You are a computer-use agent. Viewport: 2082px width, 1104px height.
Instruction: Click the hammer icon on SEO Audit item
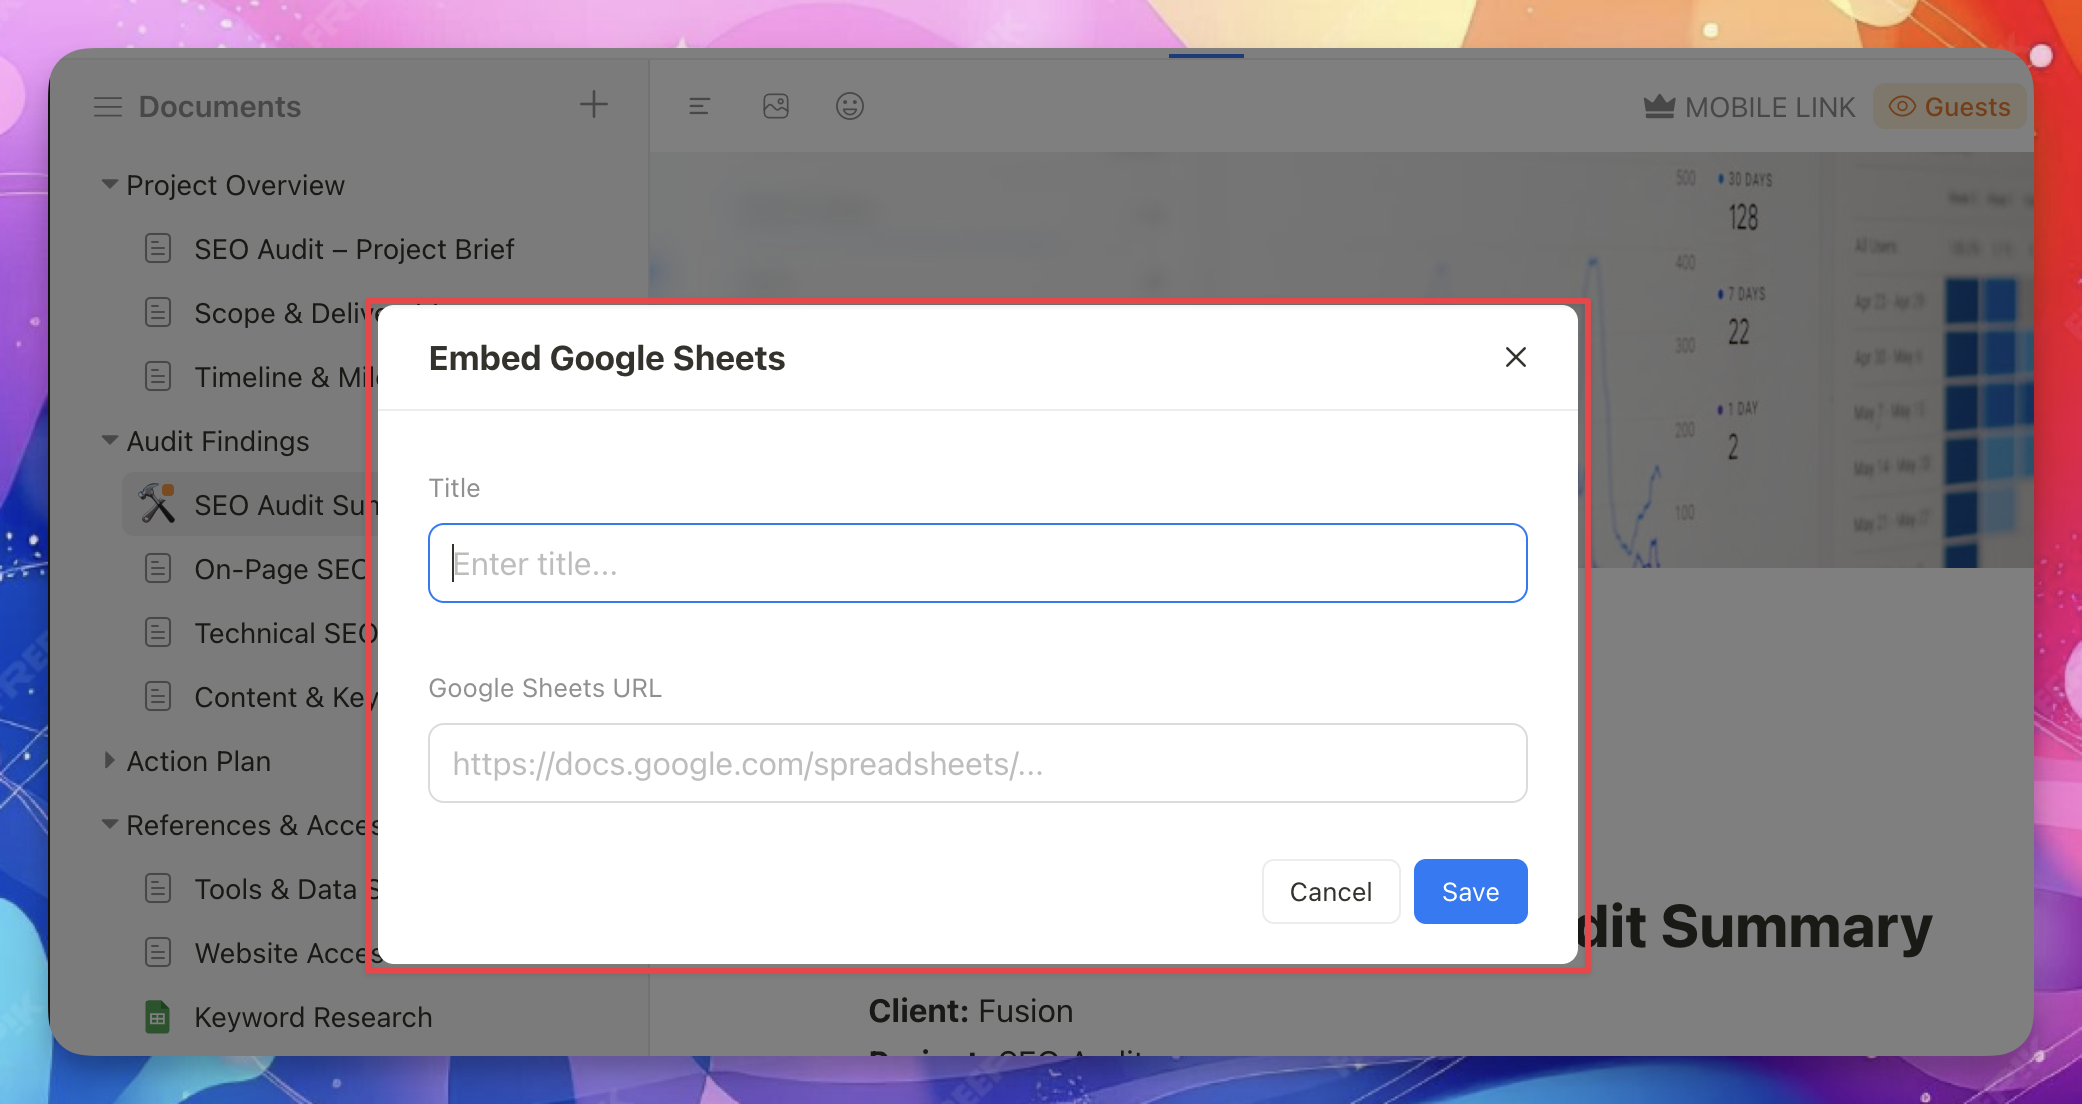pyautogui.click(x=157, y=504)
